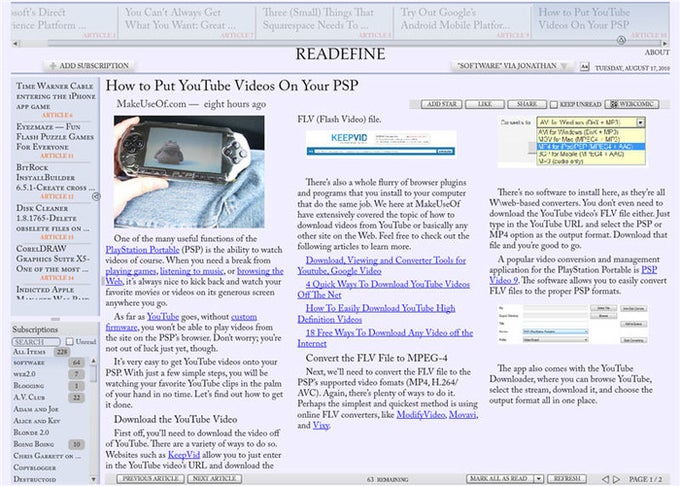Image resolution: width=680 pixels, height=486 pixels.
Task: Click the Webcomic button icon
Action: (x=614, y=104)
